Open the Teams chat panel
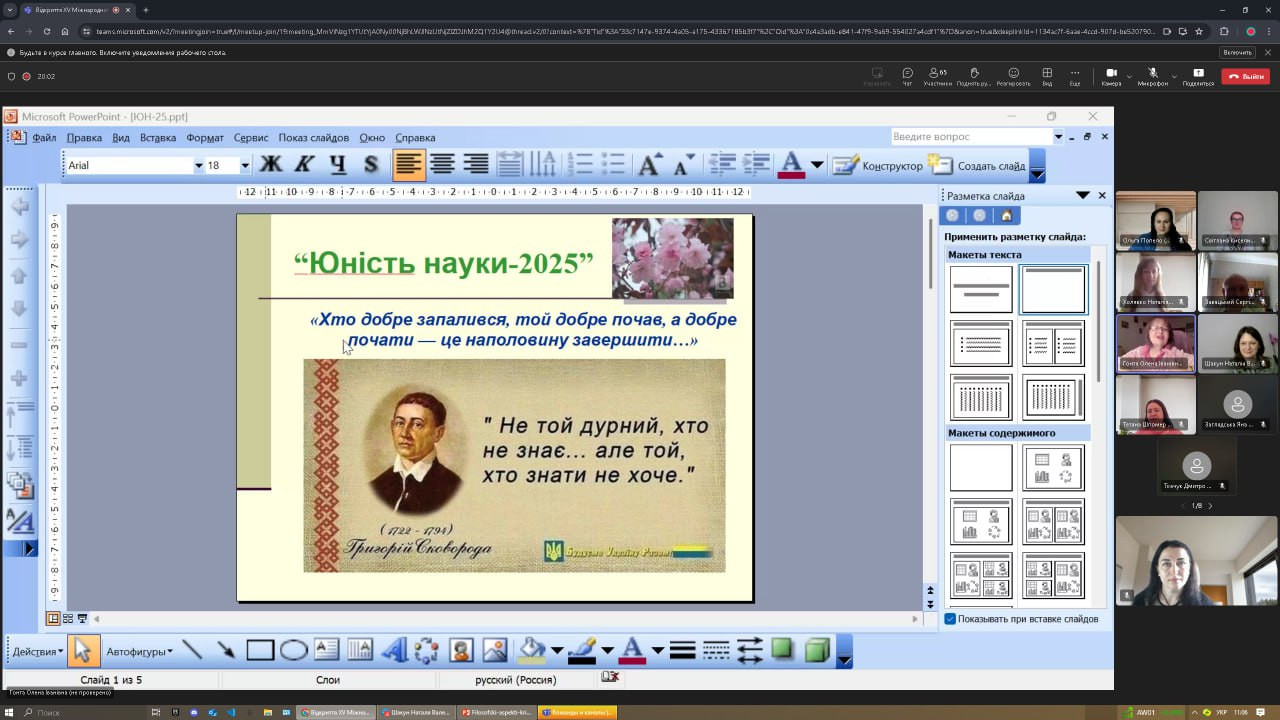1280x720 pixels. (907, 76)
